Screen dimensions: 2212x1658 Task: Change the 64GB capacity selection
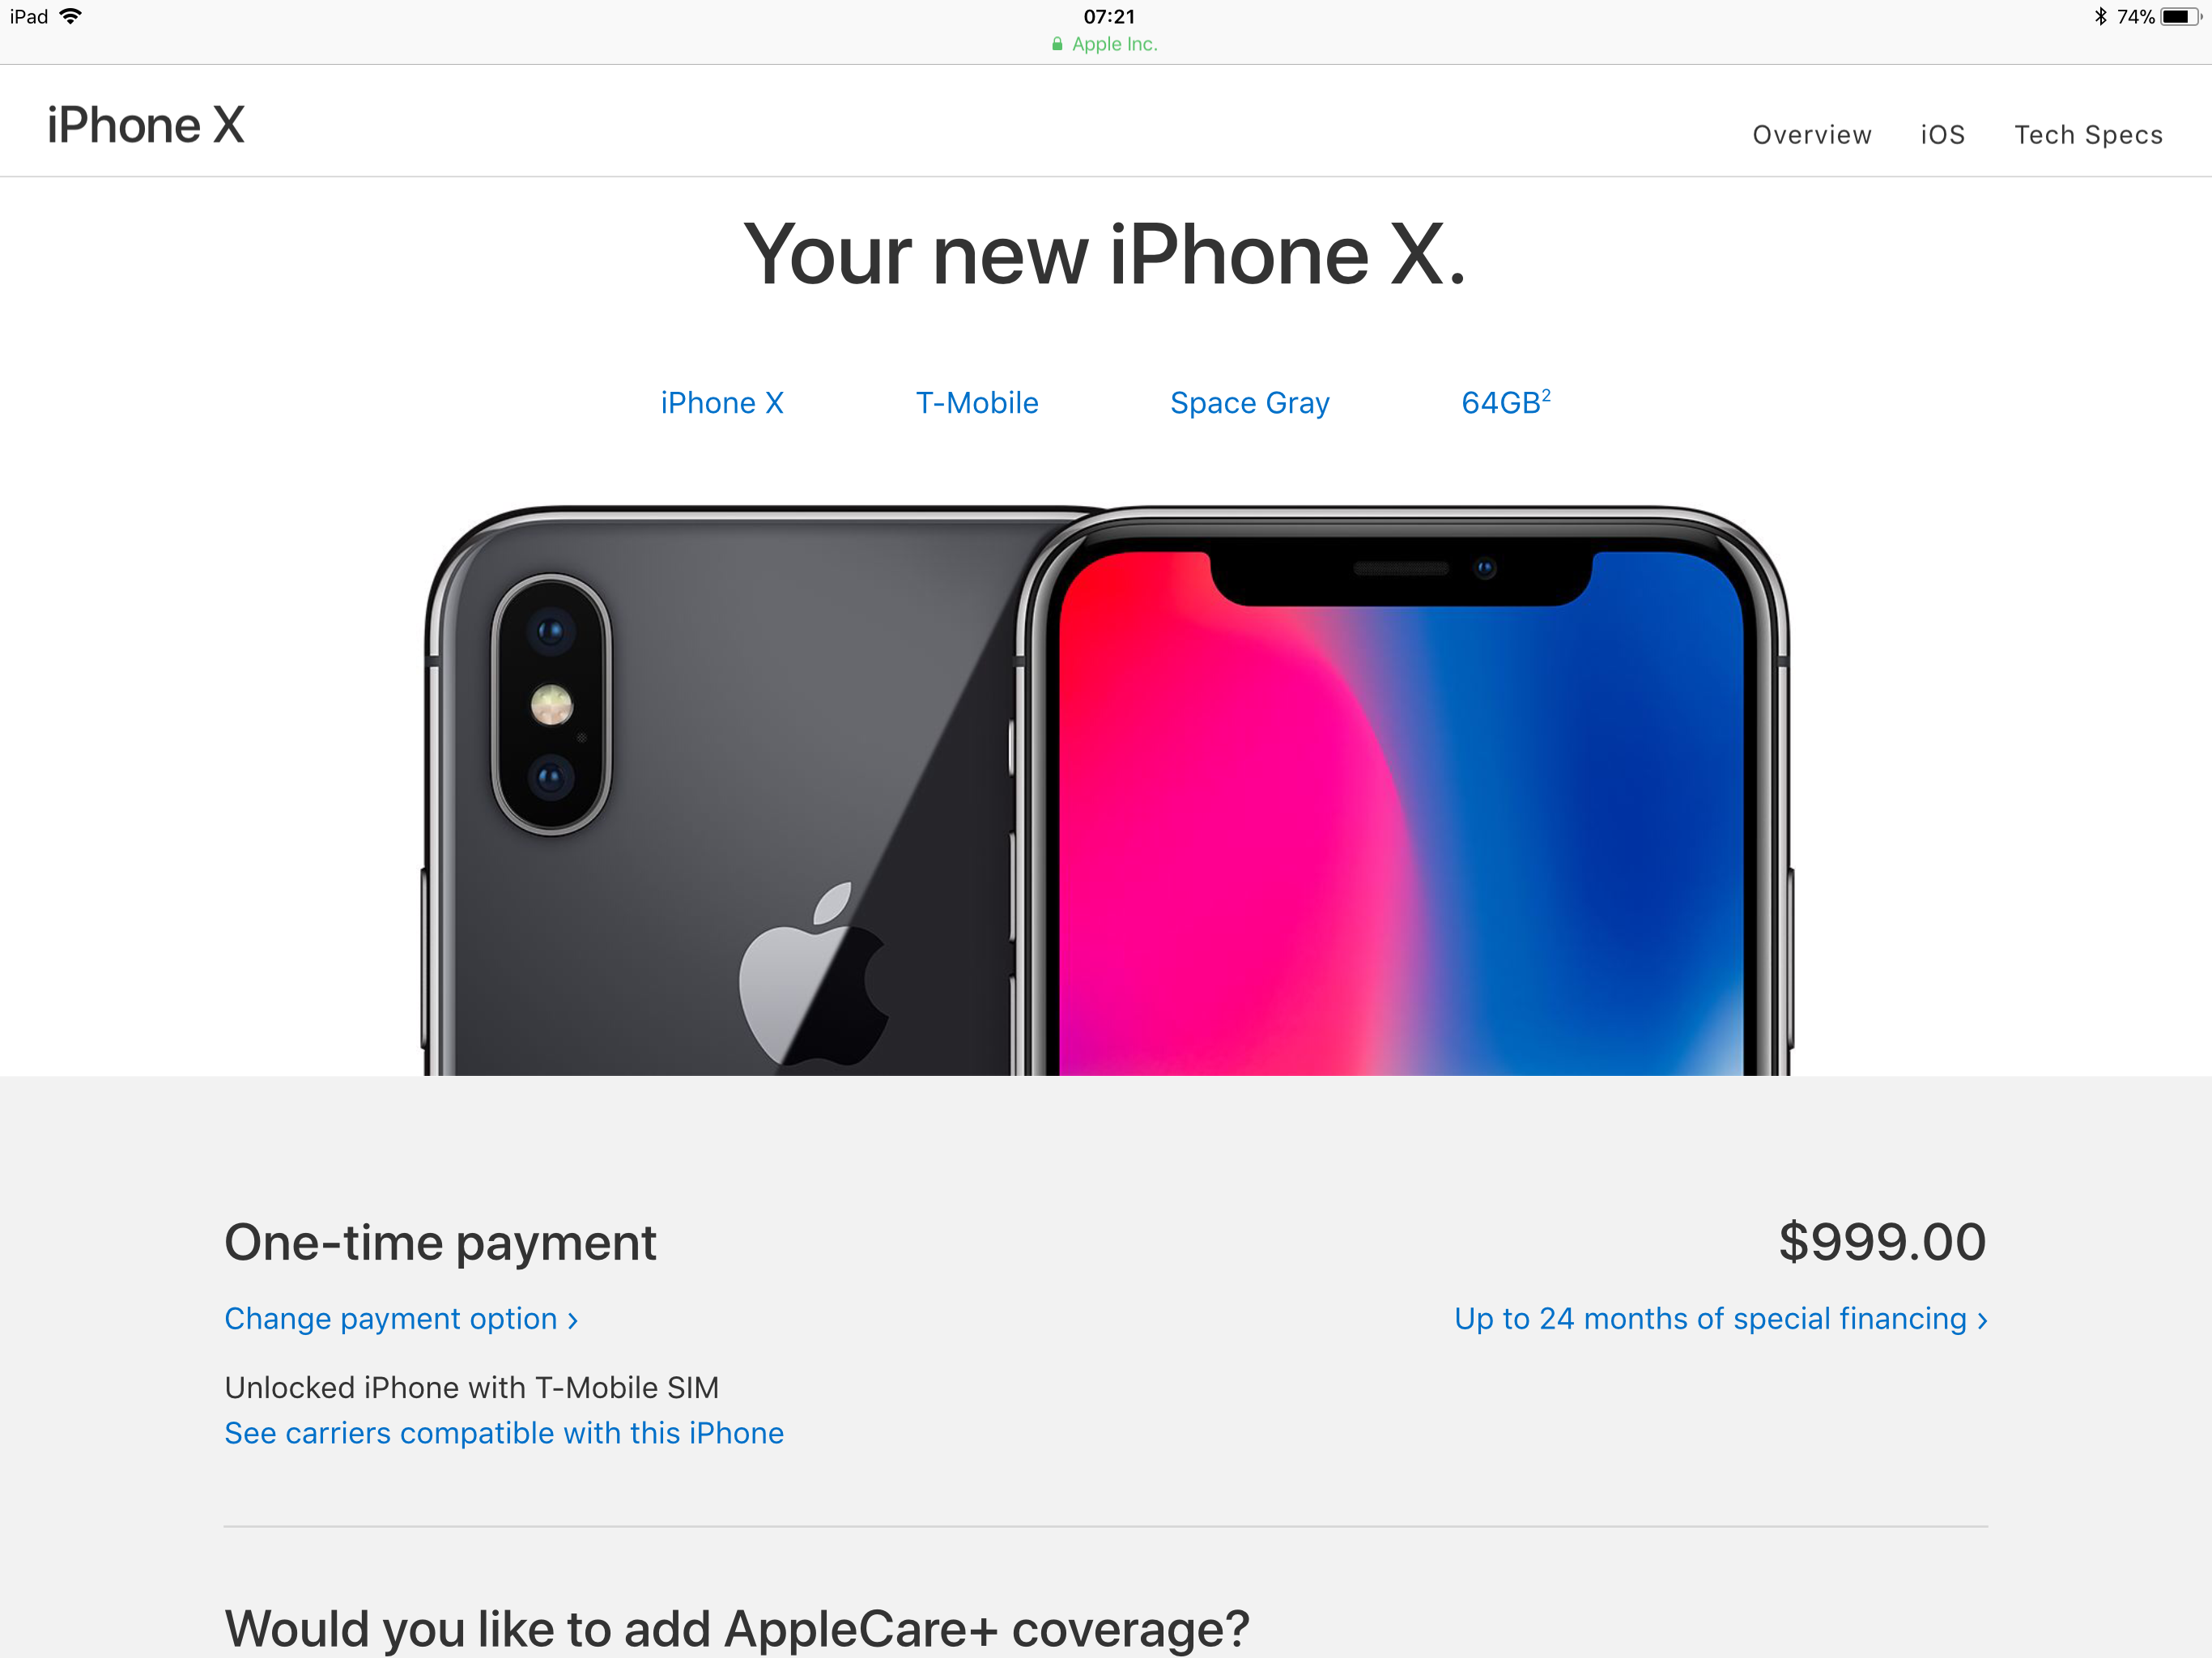(1506, 402)
